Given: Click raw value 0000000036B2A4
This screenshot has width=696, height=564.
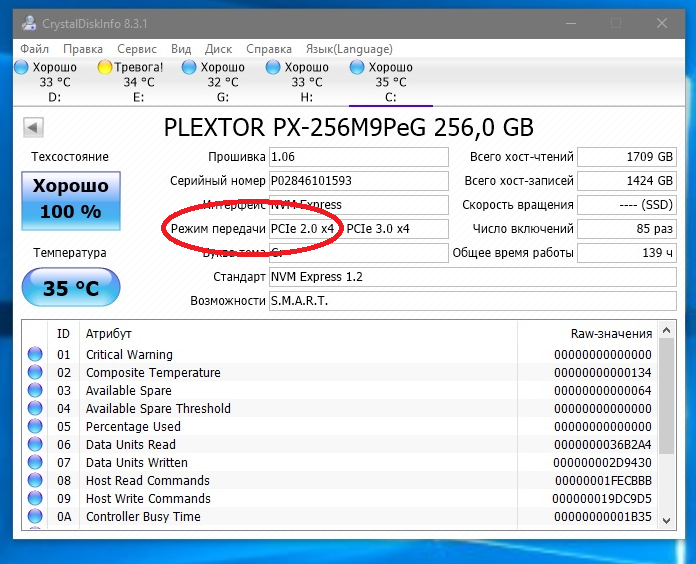Looking at the screenshot, I should point(603,445).
